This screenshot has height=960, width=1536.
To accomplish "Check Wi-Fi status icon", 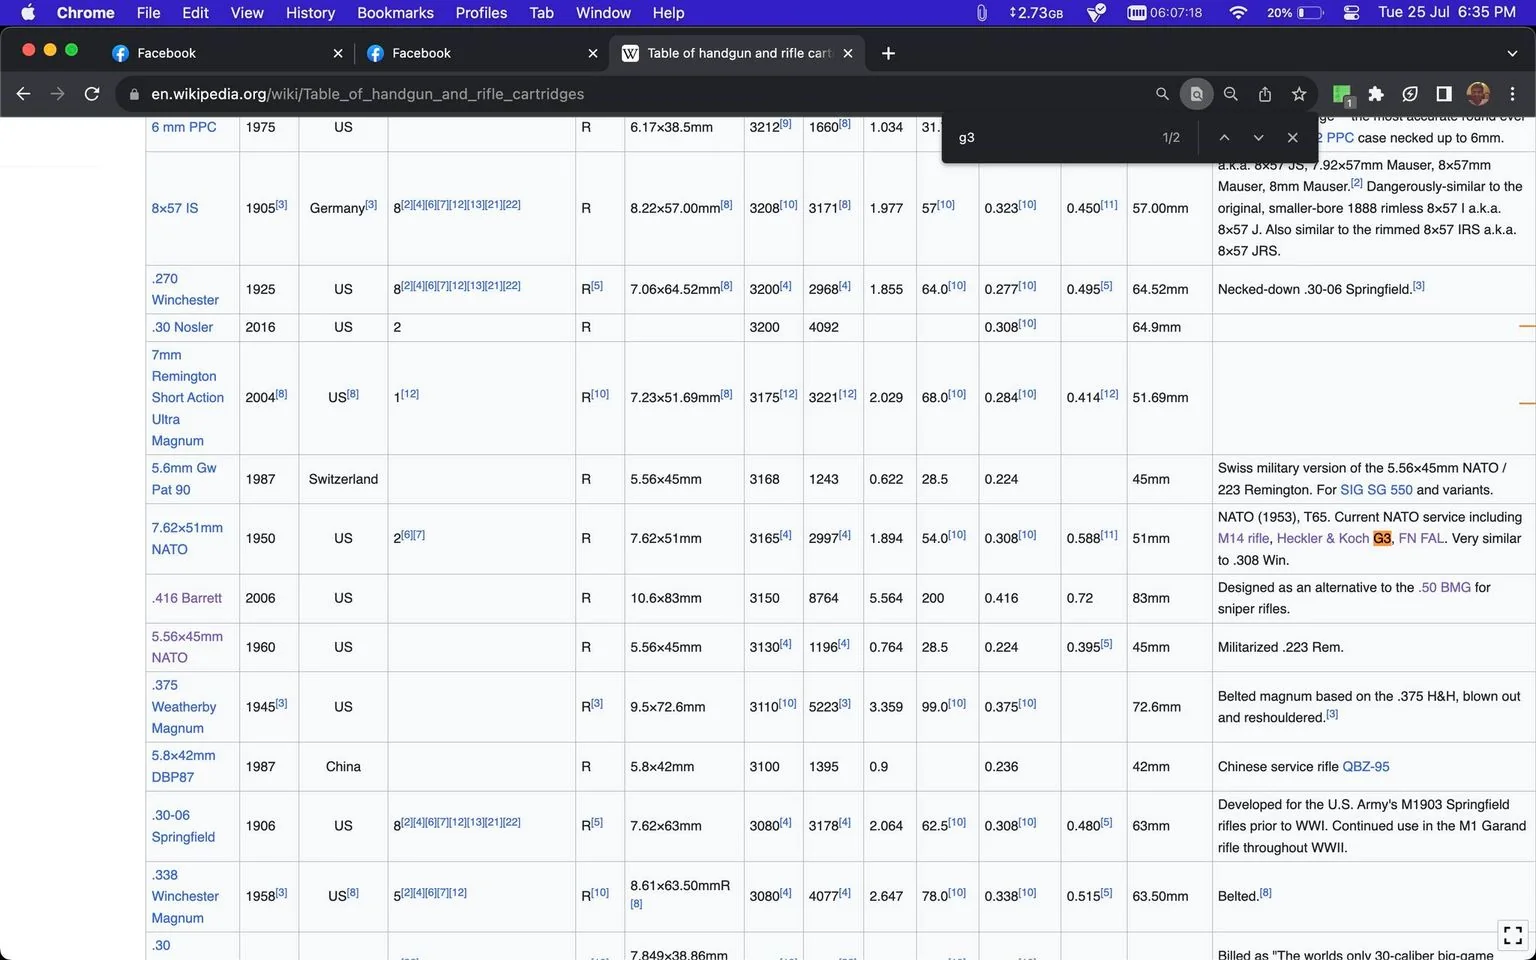I will tap(1238, 13).
